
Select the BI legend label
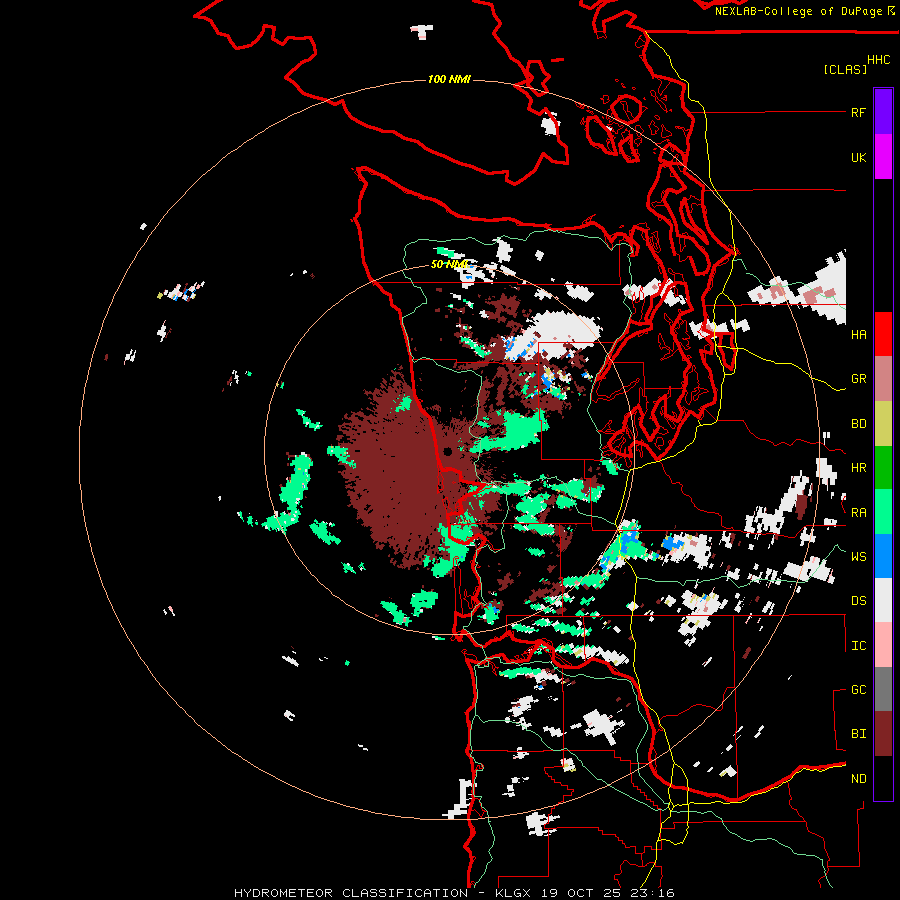(858, 734)
